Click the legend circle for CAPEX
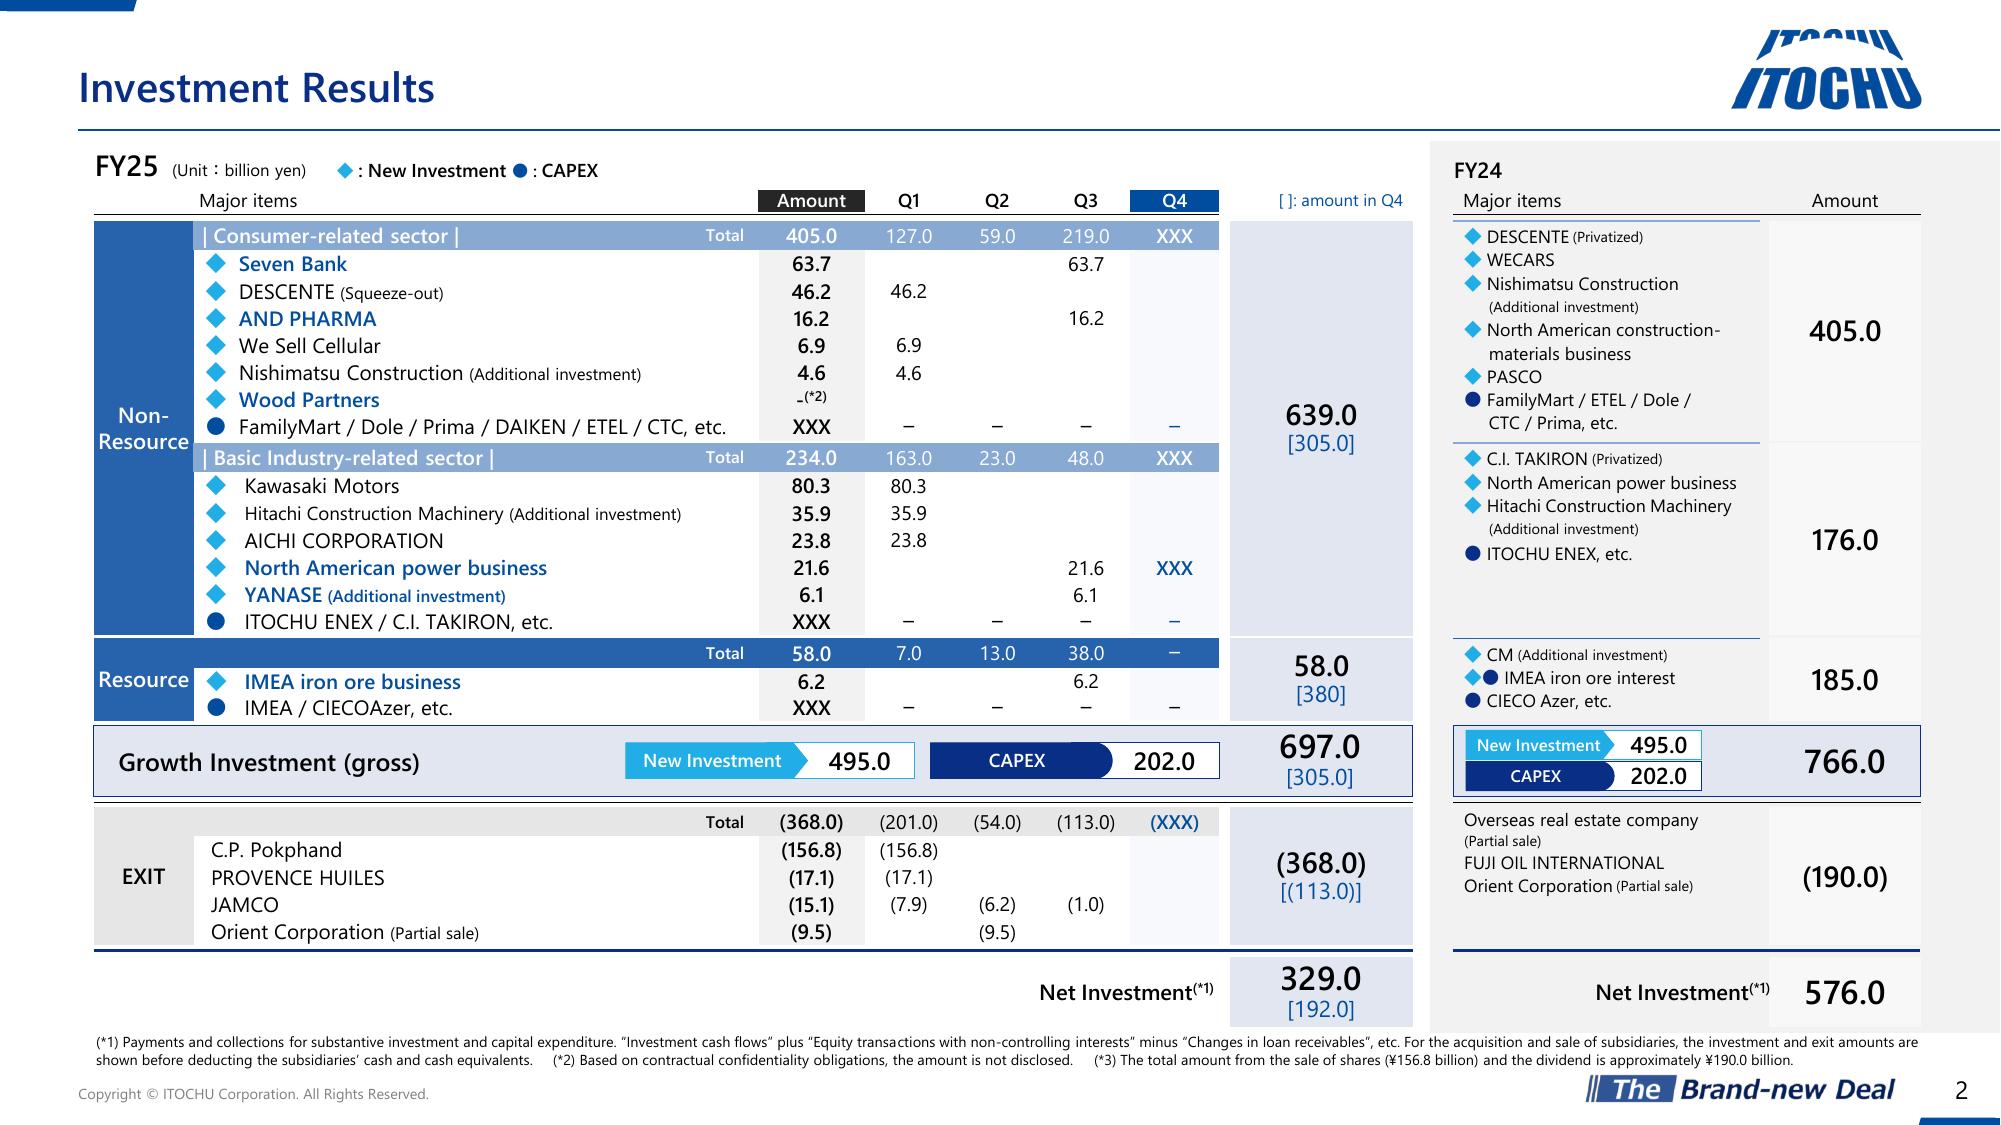The image size is (2001, 1125). [x=519, y=171]
